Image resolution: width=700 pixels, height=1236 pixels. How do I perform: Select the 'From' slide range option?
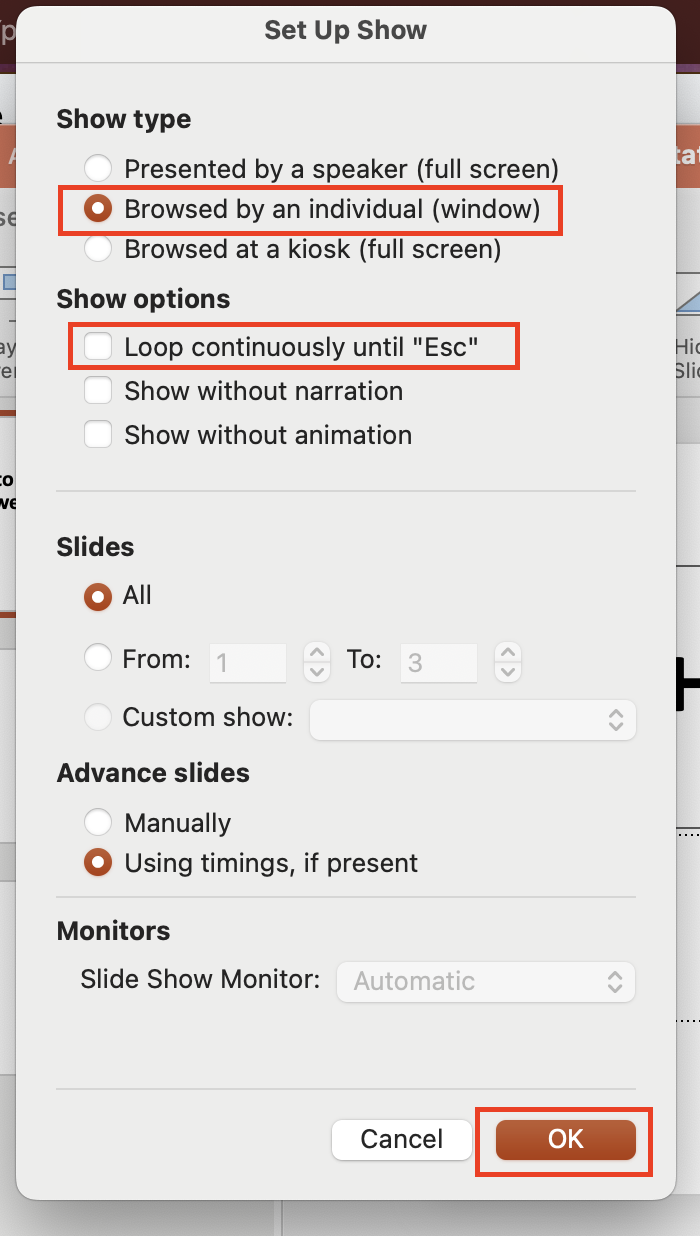pyautogui.click(x=97, y=657)
